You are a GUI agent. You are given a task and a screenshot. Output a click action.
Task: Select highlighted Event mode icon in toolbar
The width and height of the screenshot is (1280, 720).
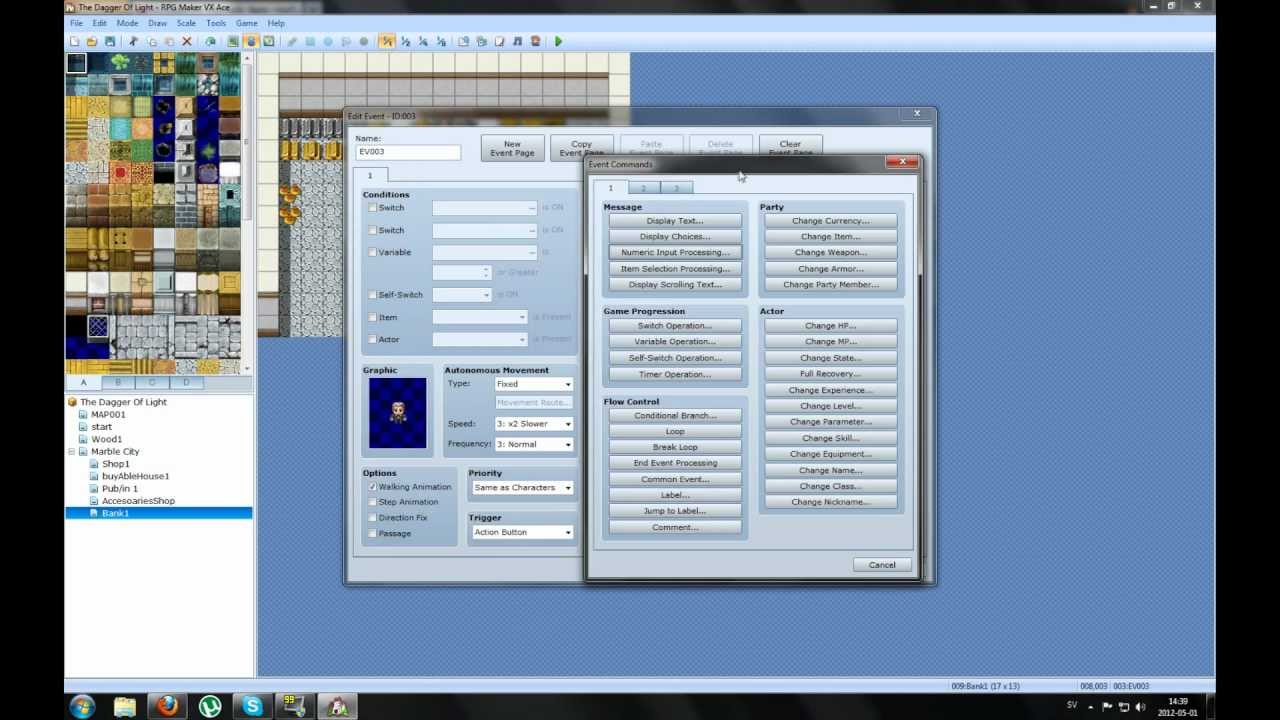click(252, 41)
